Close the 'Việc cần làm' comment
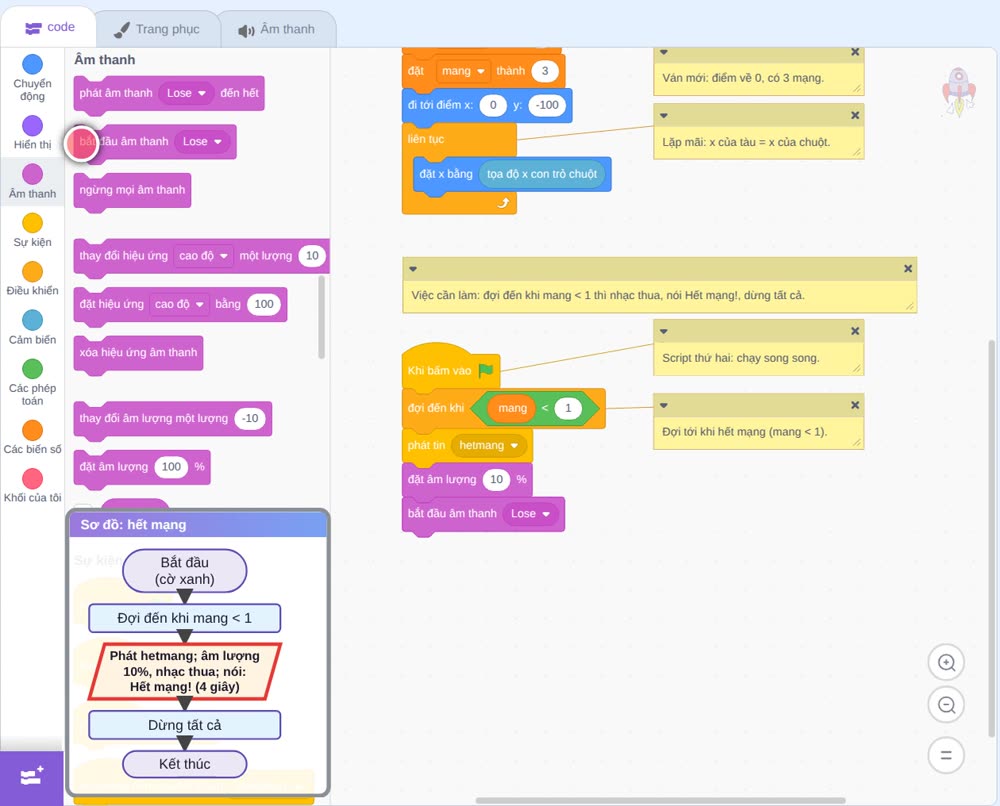This screenshot has width=1000, height=806. (x=908, y=269)
